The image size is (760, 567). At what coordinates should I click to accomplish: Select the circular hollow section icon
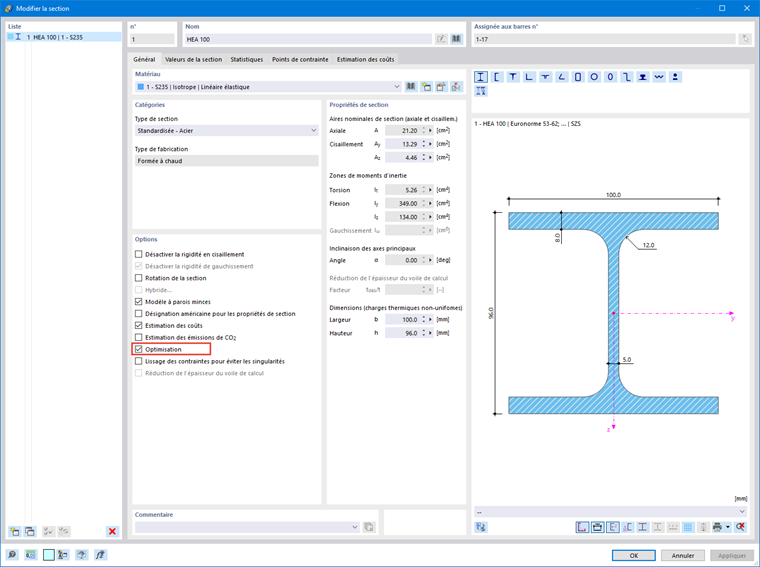pos(594,77)
